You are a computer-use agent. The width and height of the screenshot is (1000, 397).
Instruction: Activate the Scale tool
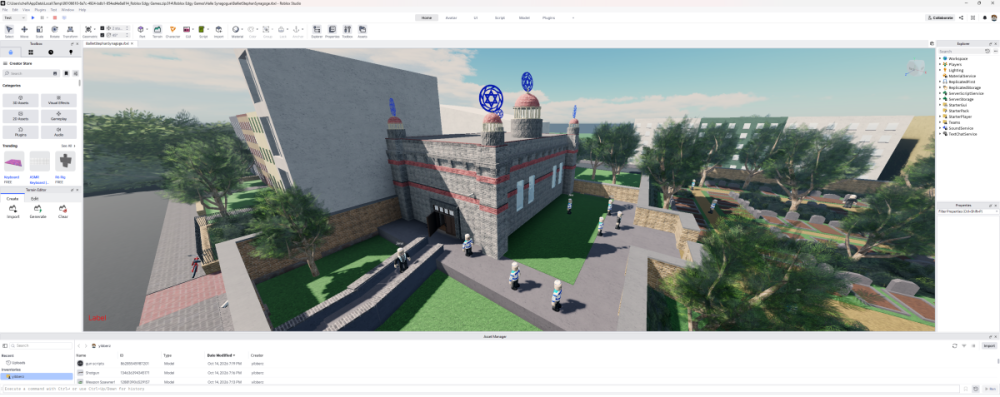coord(40,31)
